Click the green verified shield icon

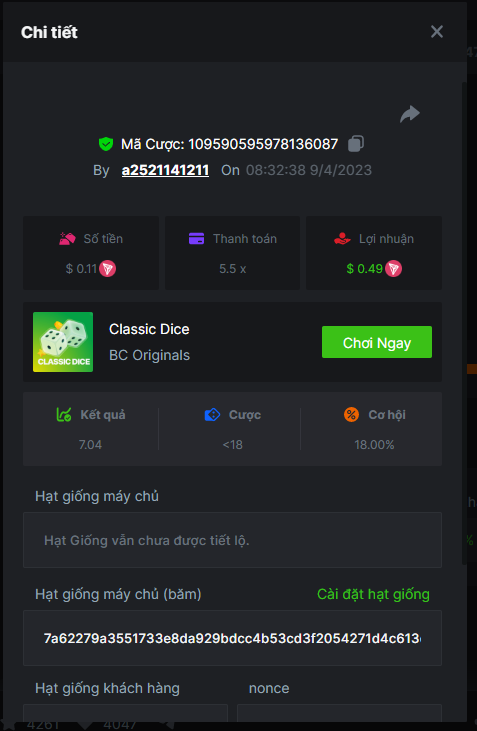point(106,144)
